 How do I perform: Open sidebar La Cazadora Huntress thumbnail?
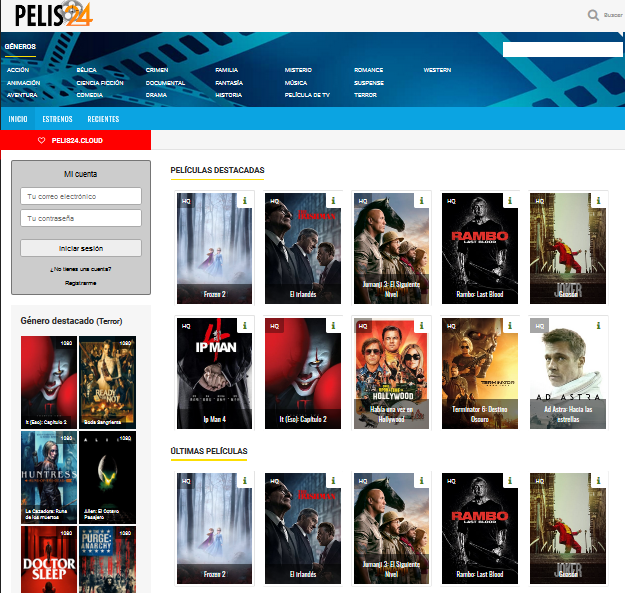[49, 477]
